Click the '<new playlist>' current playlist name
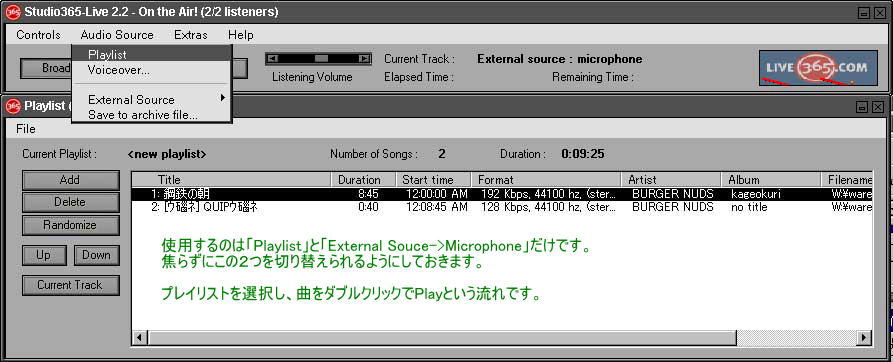The height and width of the screenshot is (362, 893). (167, 154)
